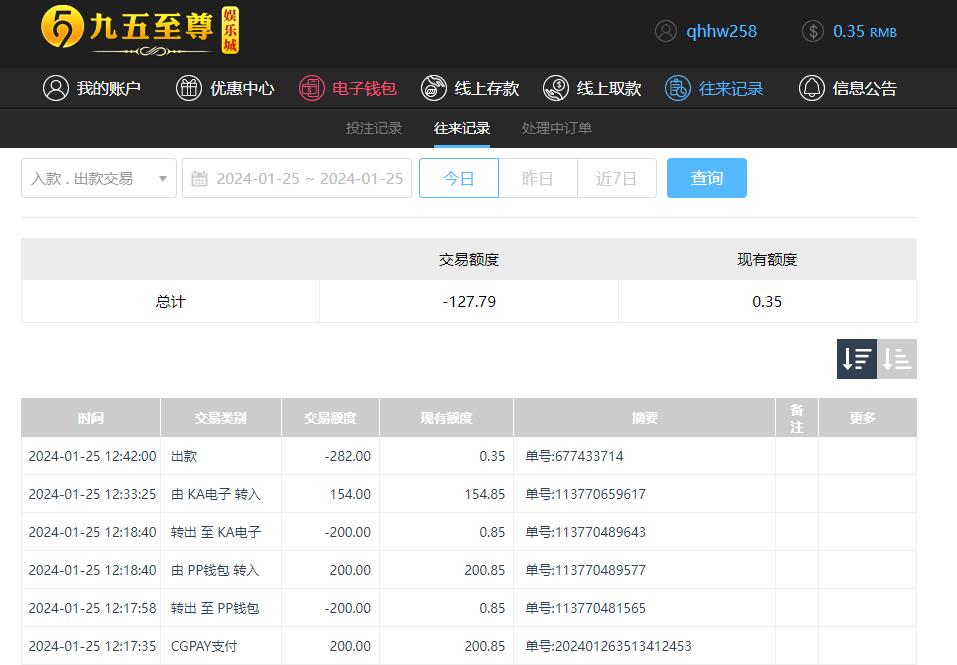Select the 昨日 date filter

click(538, 178)
